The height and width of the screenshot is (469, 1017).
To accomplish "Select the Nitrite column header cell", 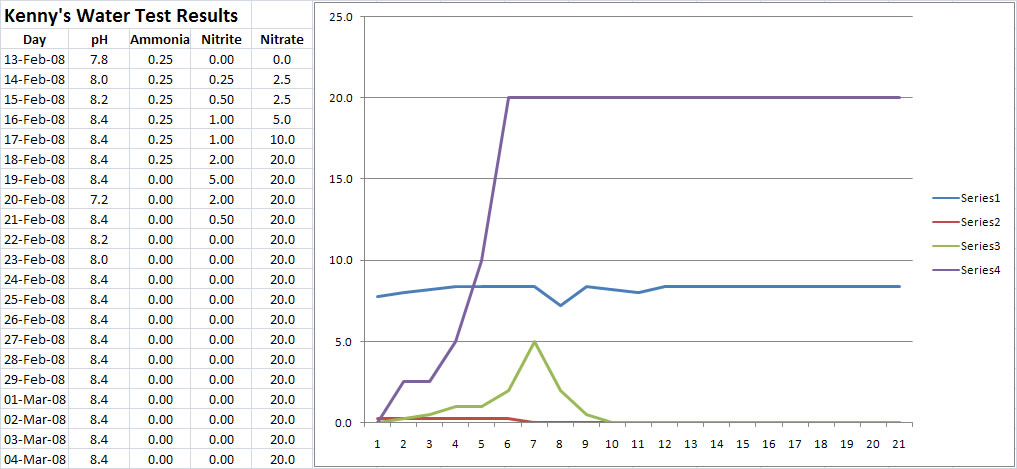I will click(x=220, y=40).
